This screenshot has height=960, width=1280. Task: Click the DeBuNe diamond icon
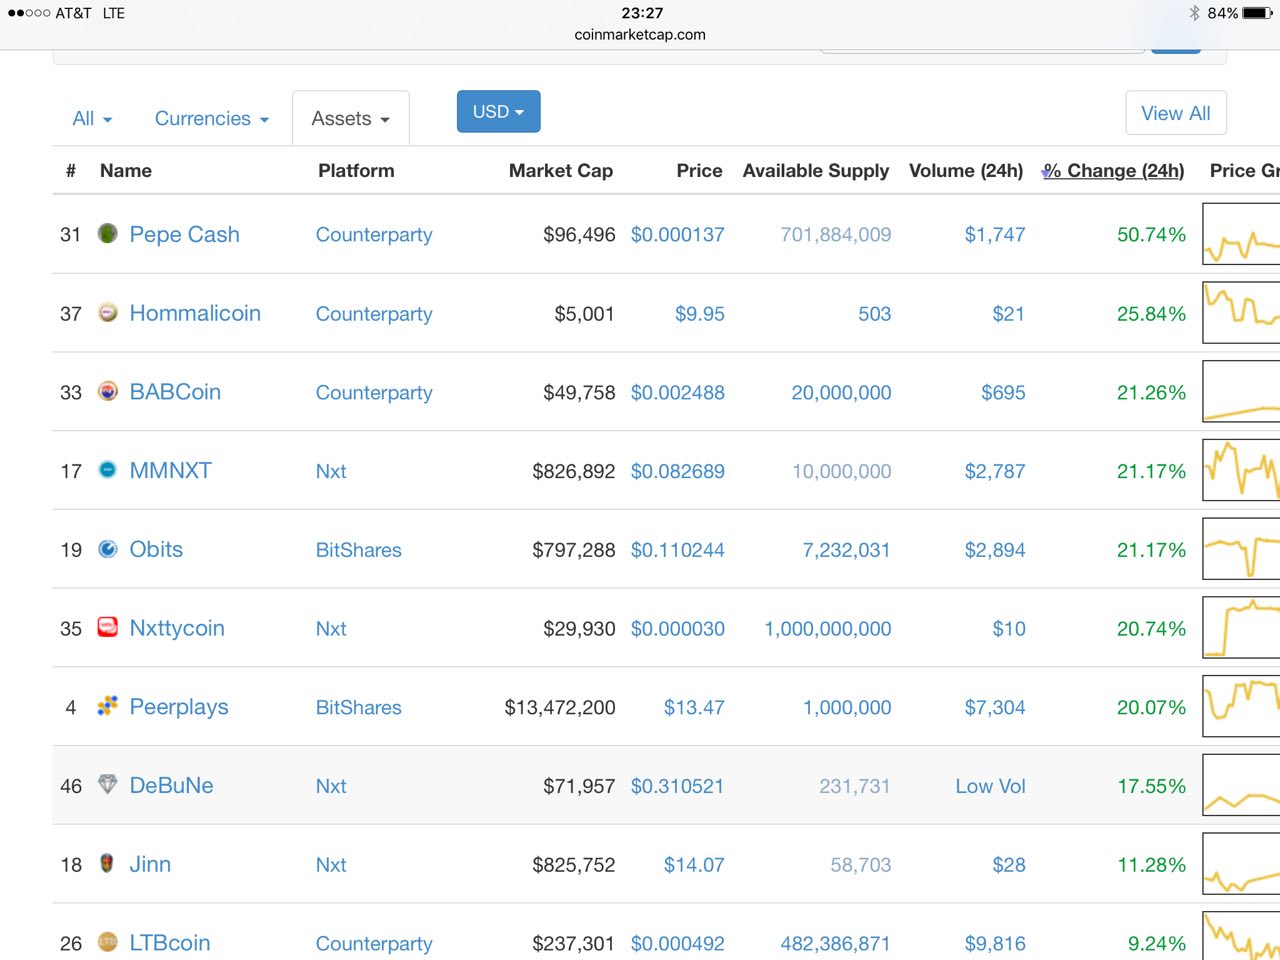click(108, 785)
